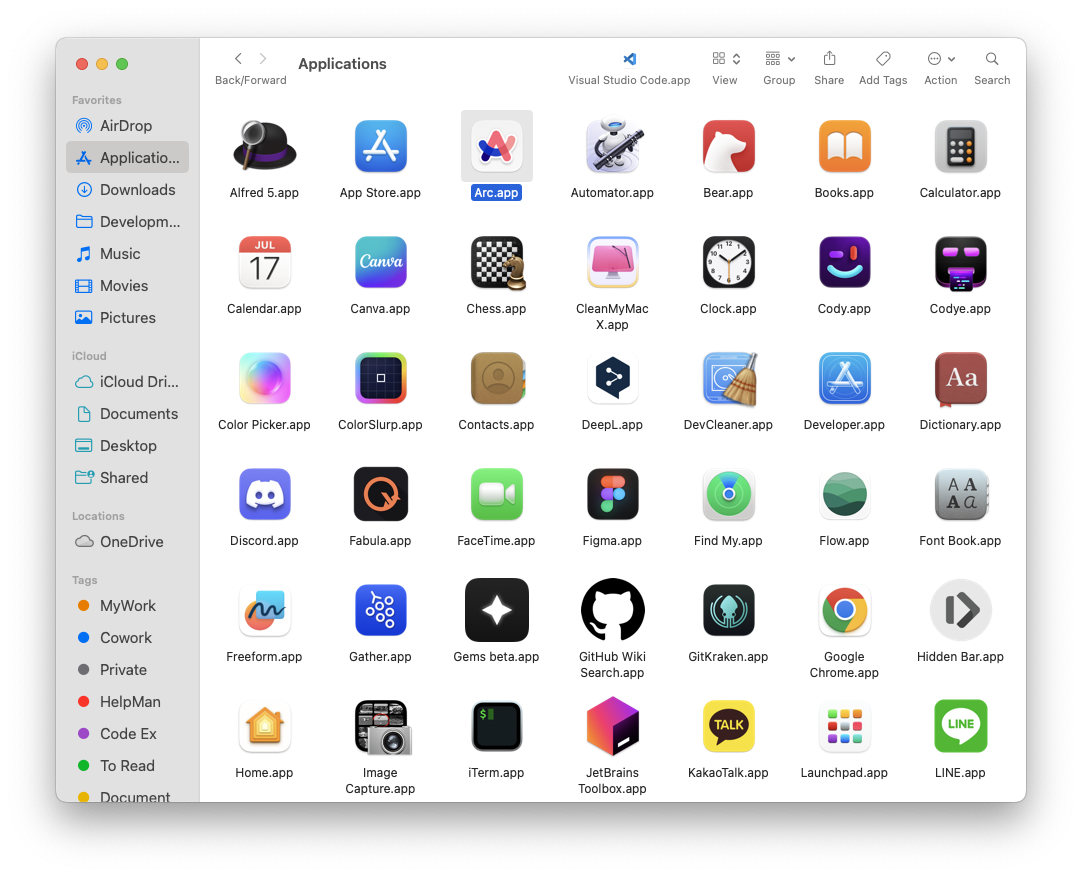Select the DevCleaner.app icon
The height and width of the screenshot is (876, 1082).
point(729,379)
